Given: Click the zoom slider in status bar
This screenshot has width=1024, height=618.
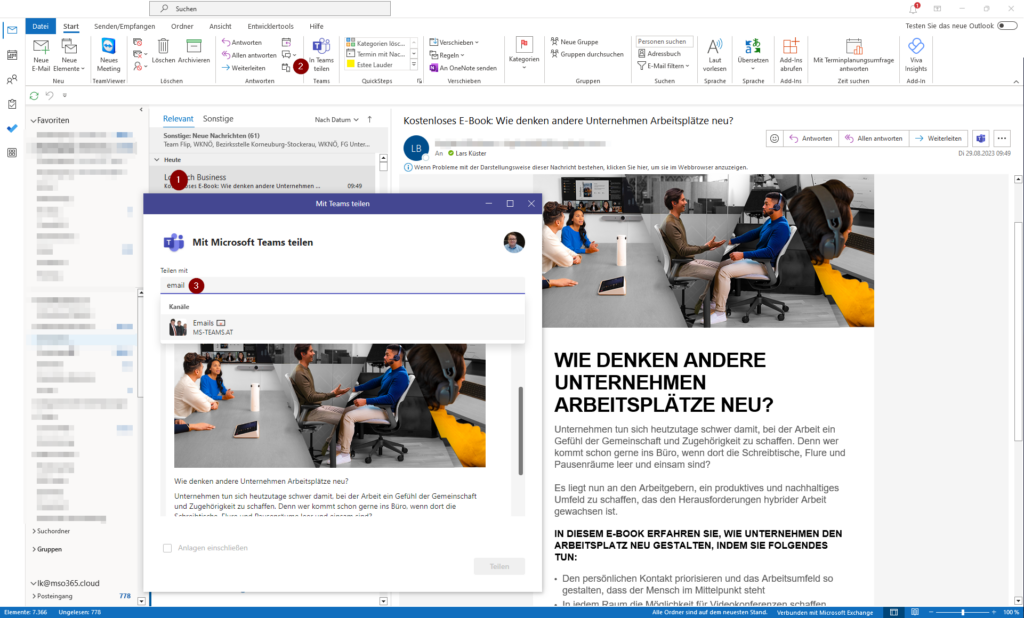Looking at the screenshot, I should (x=963, y=612).
